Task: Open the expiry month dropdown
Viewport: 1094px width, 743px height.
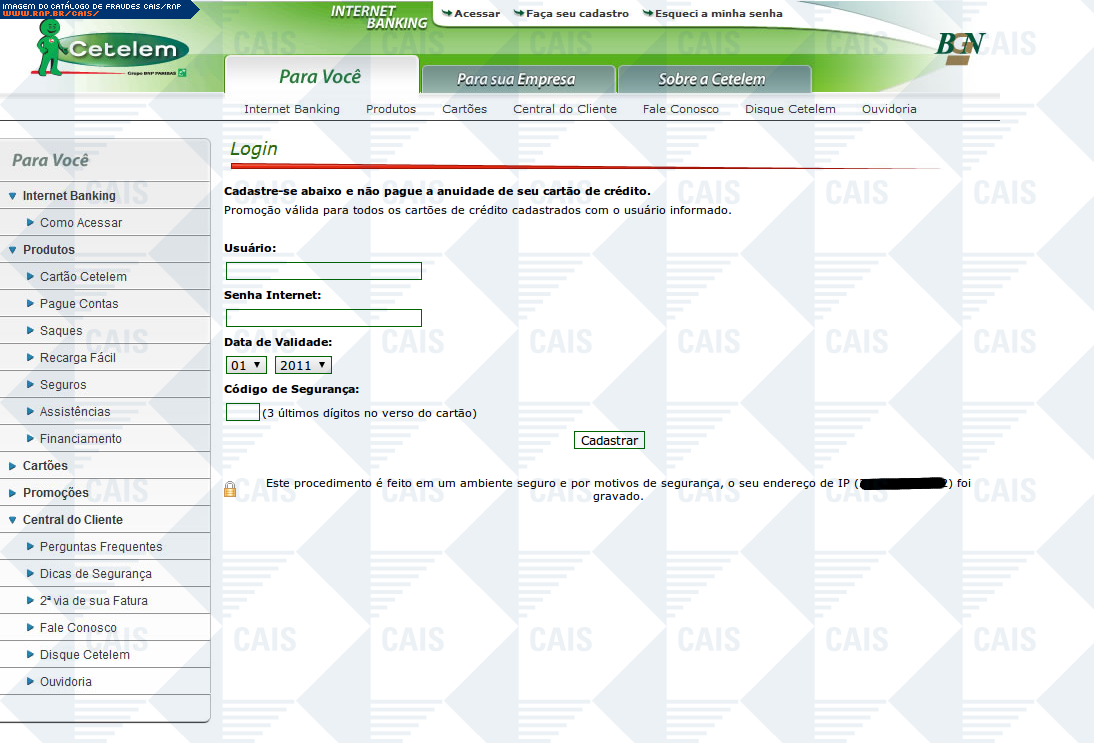Action: [x=247, y=365]
